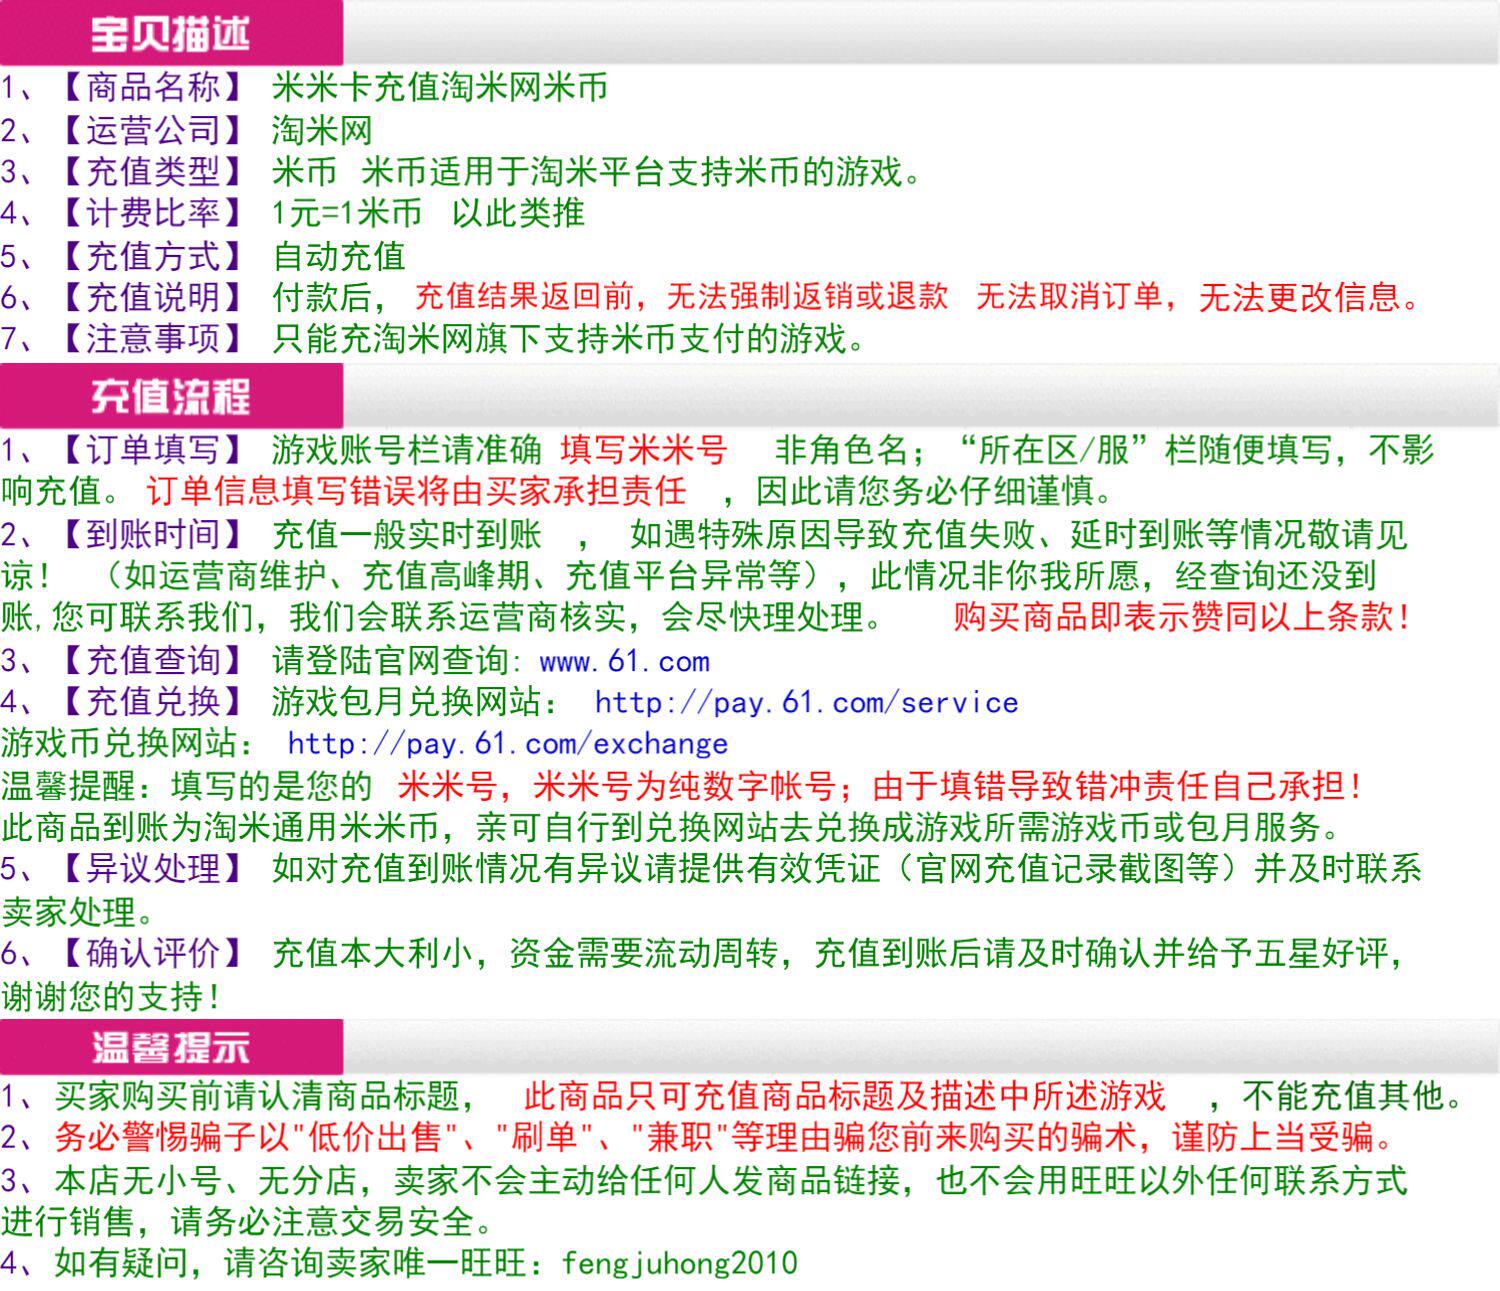Select the 【运营公司】 label

[x=152, y=130]
